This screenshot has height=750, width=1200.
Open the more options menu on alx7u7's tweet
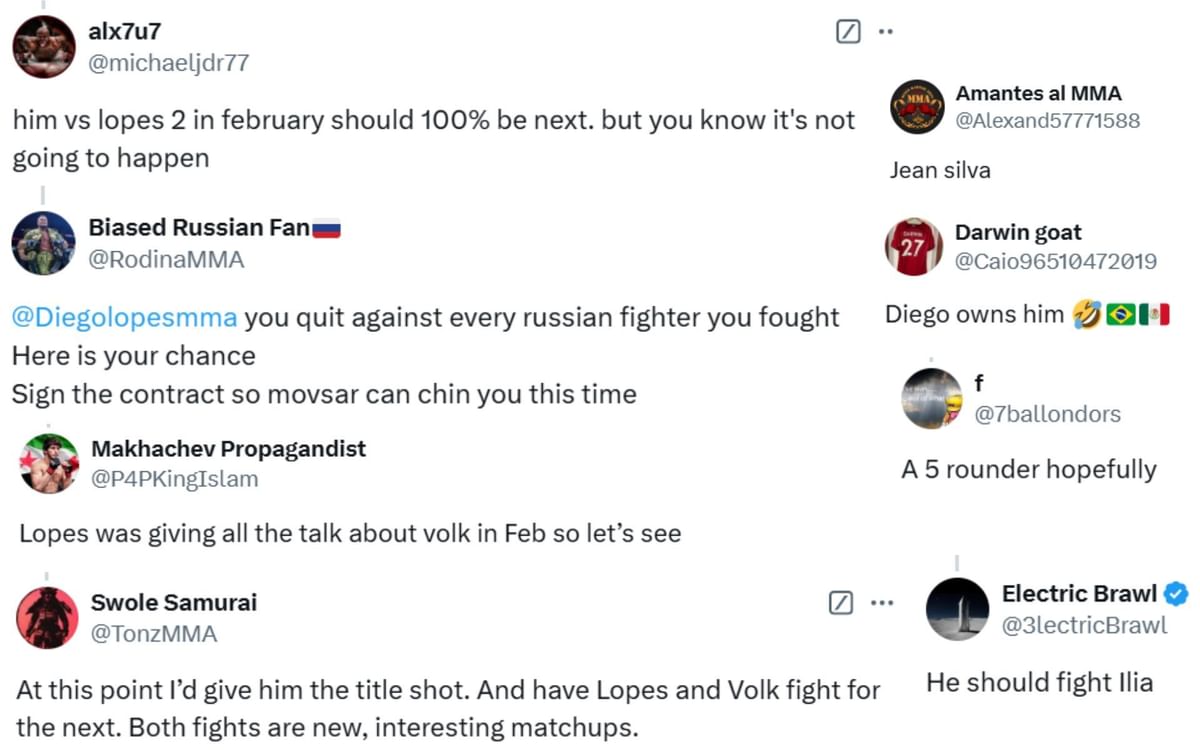point(884,31)
